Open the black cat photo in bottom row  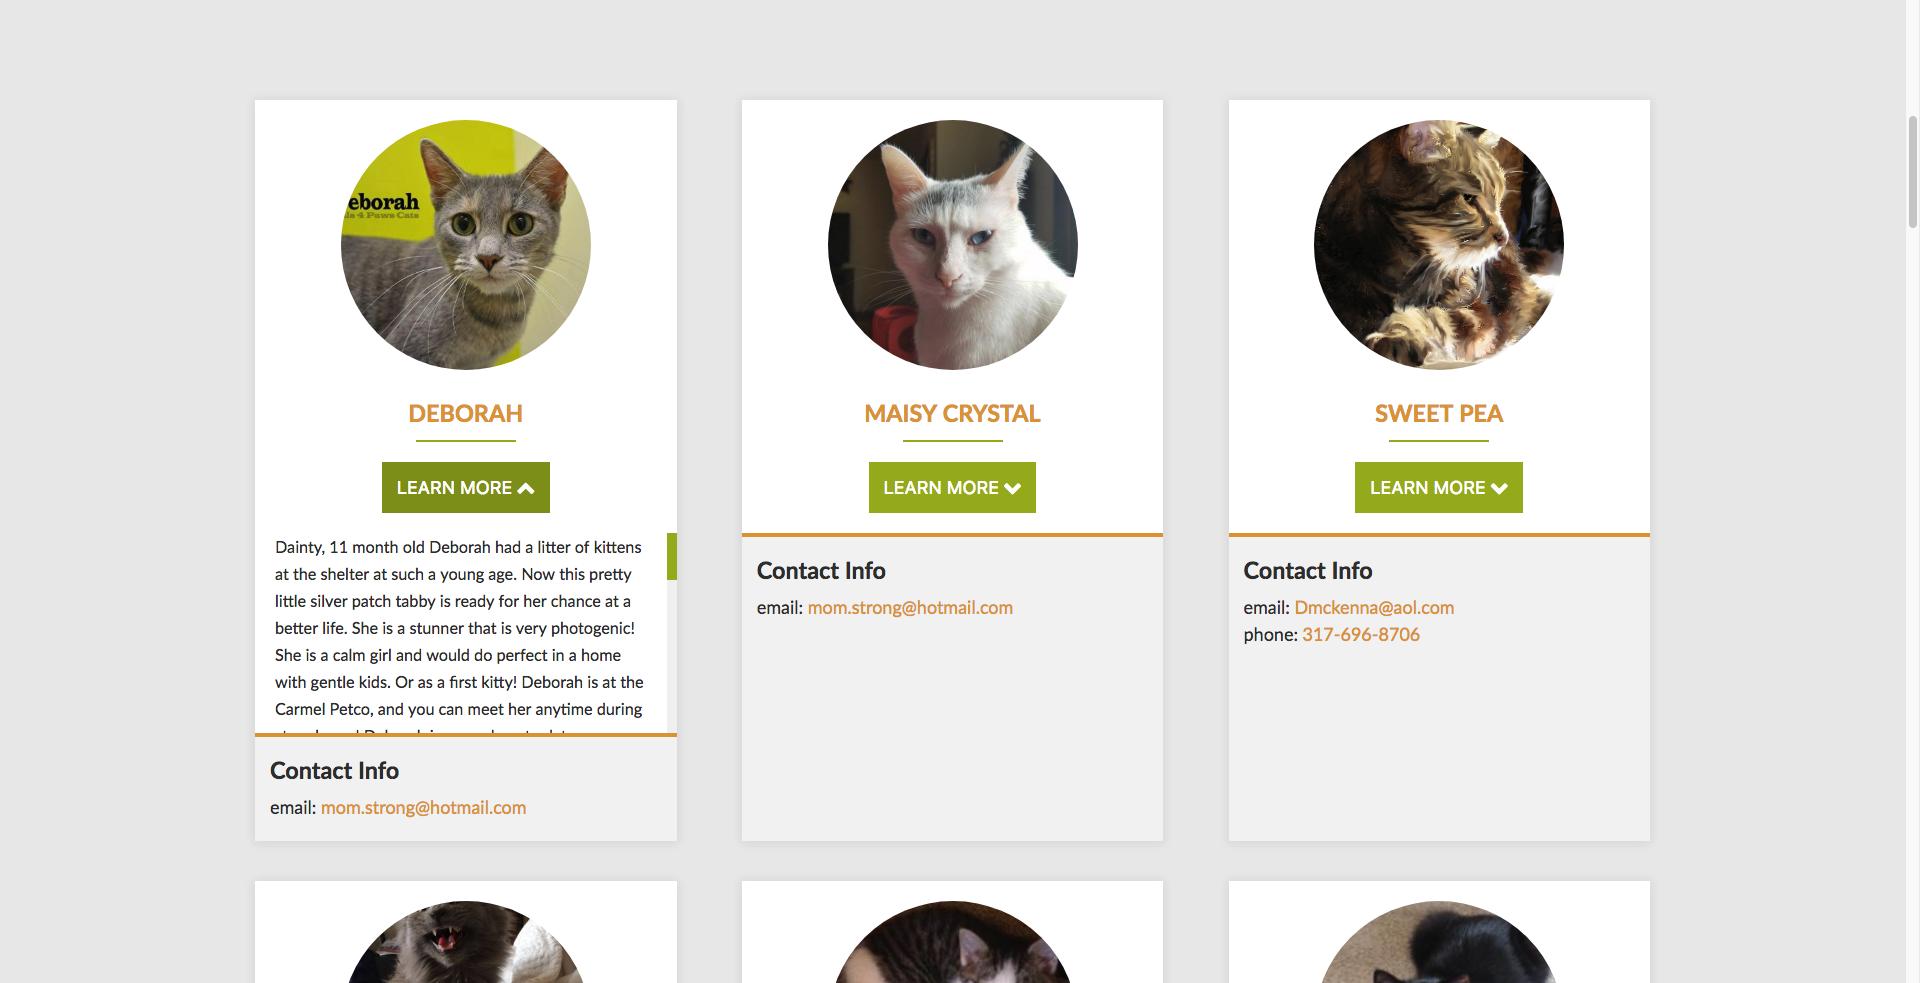coord(1438,942)
